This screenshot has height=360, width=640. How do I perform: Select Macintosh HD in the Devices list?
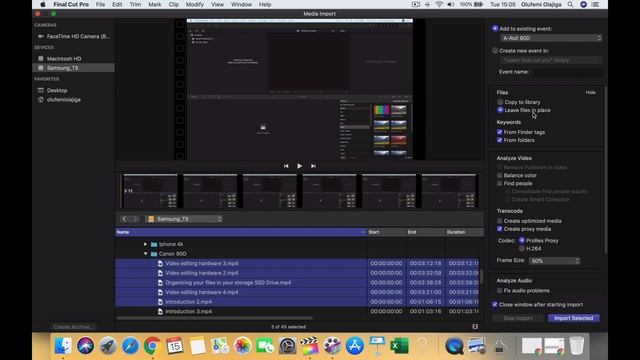pos(64,59)
